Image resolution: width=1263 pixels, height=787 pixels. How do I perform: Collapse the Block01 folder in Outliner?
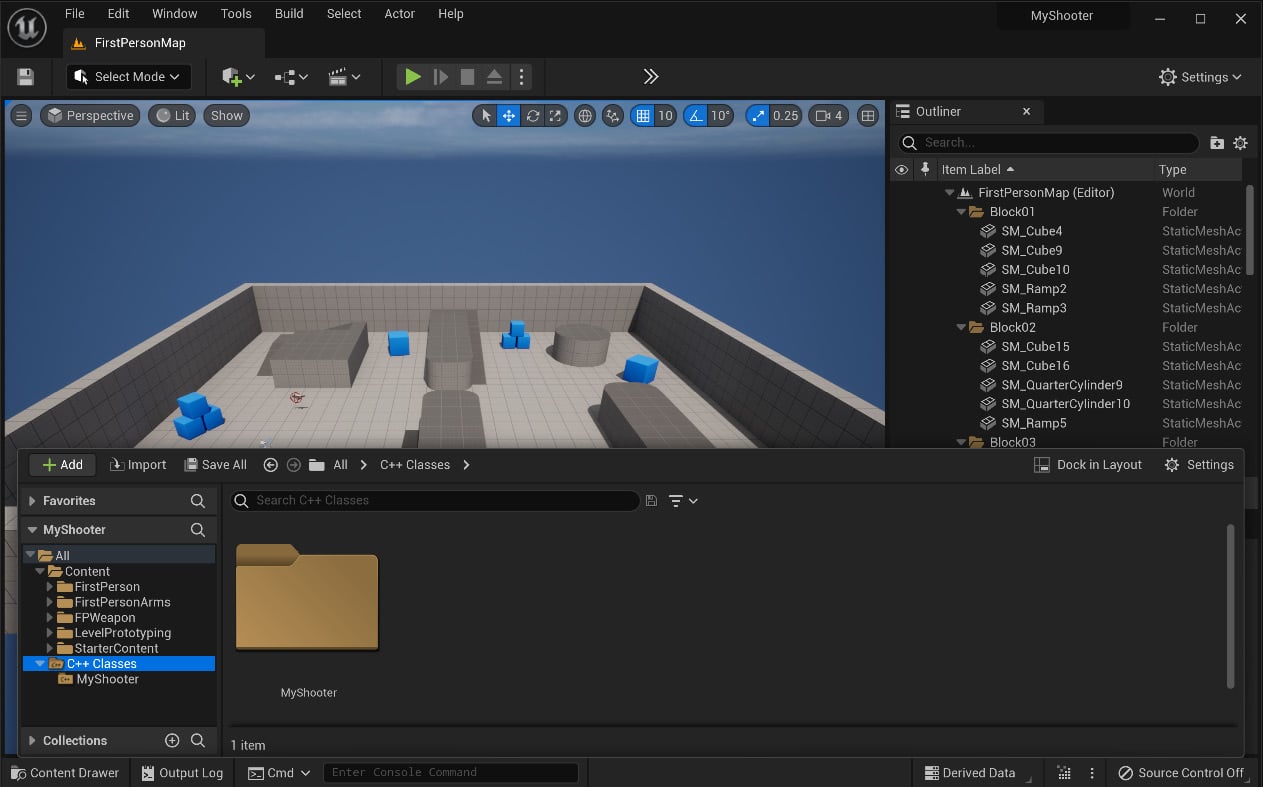click(962, 212)
